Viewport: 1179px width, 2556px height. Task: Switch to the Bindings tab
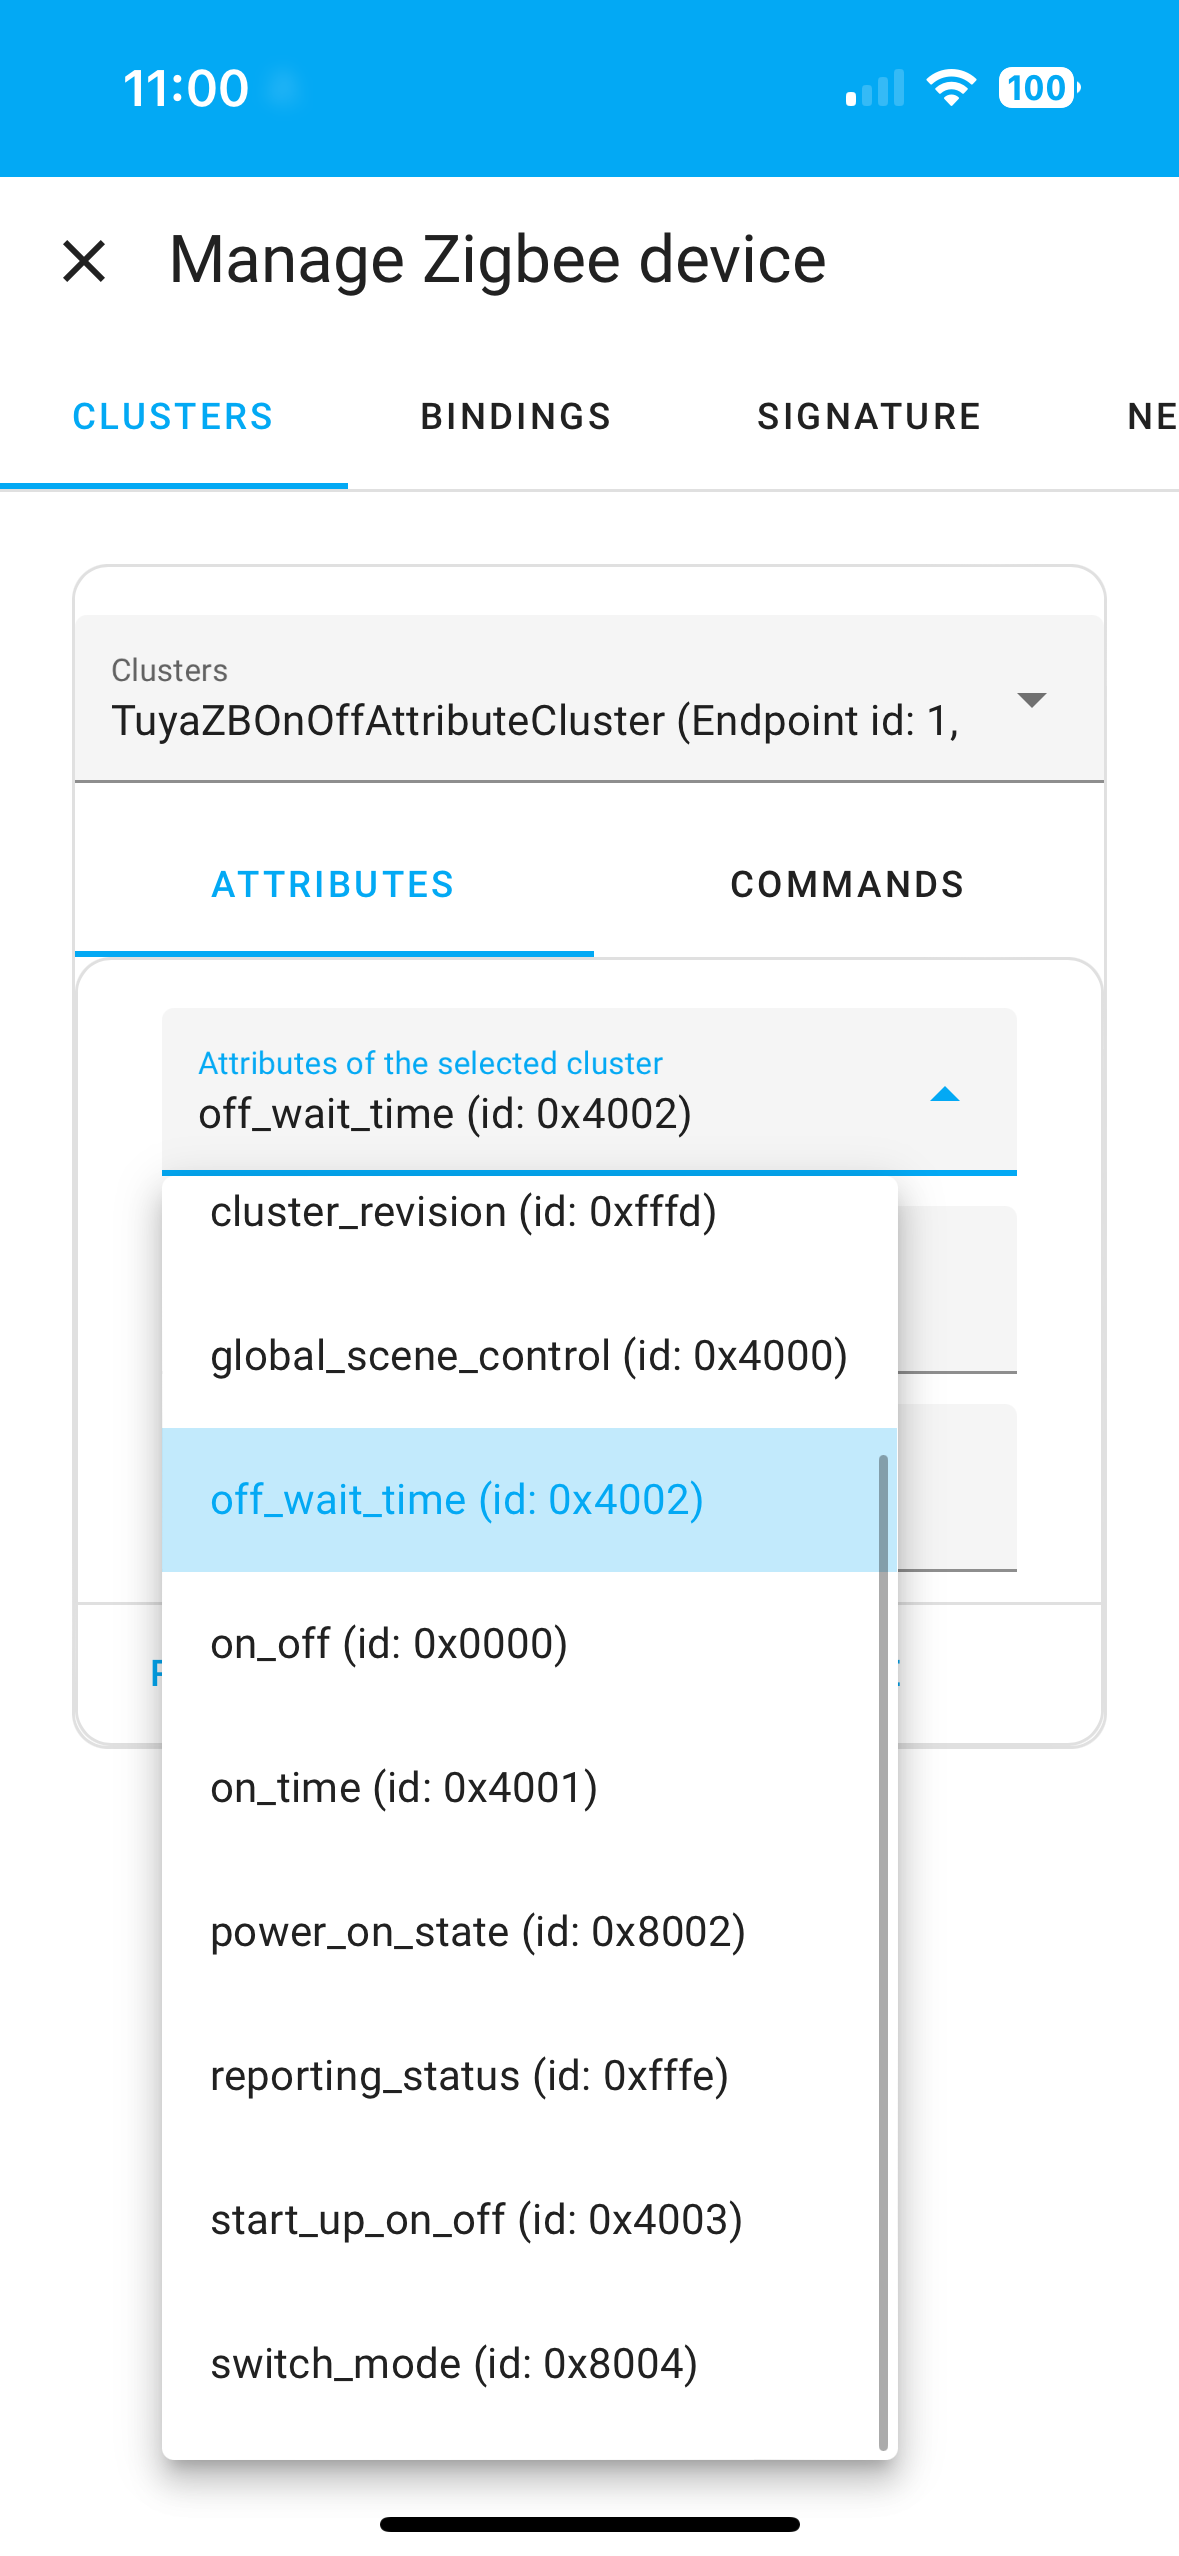tap(515, 417)
